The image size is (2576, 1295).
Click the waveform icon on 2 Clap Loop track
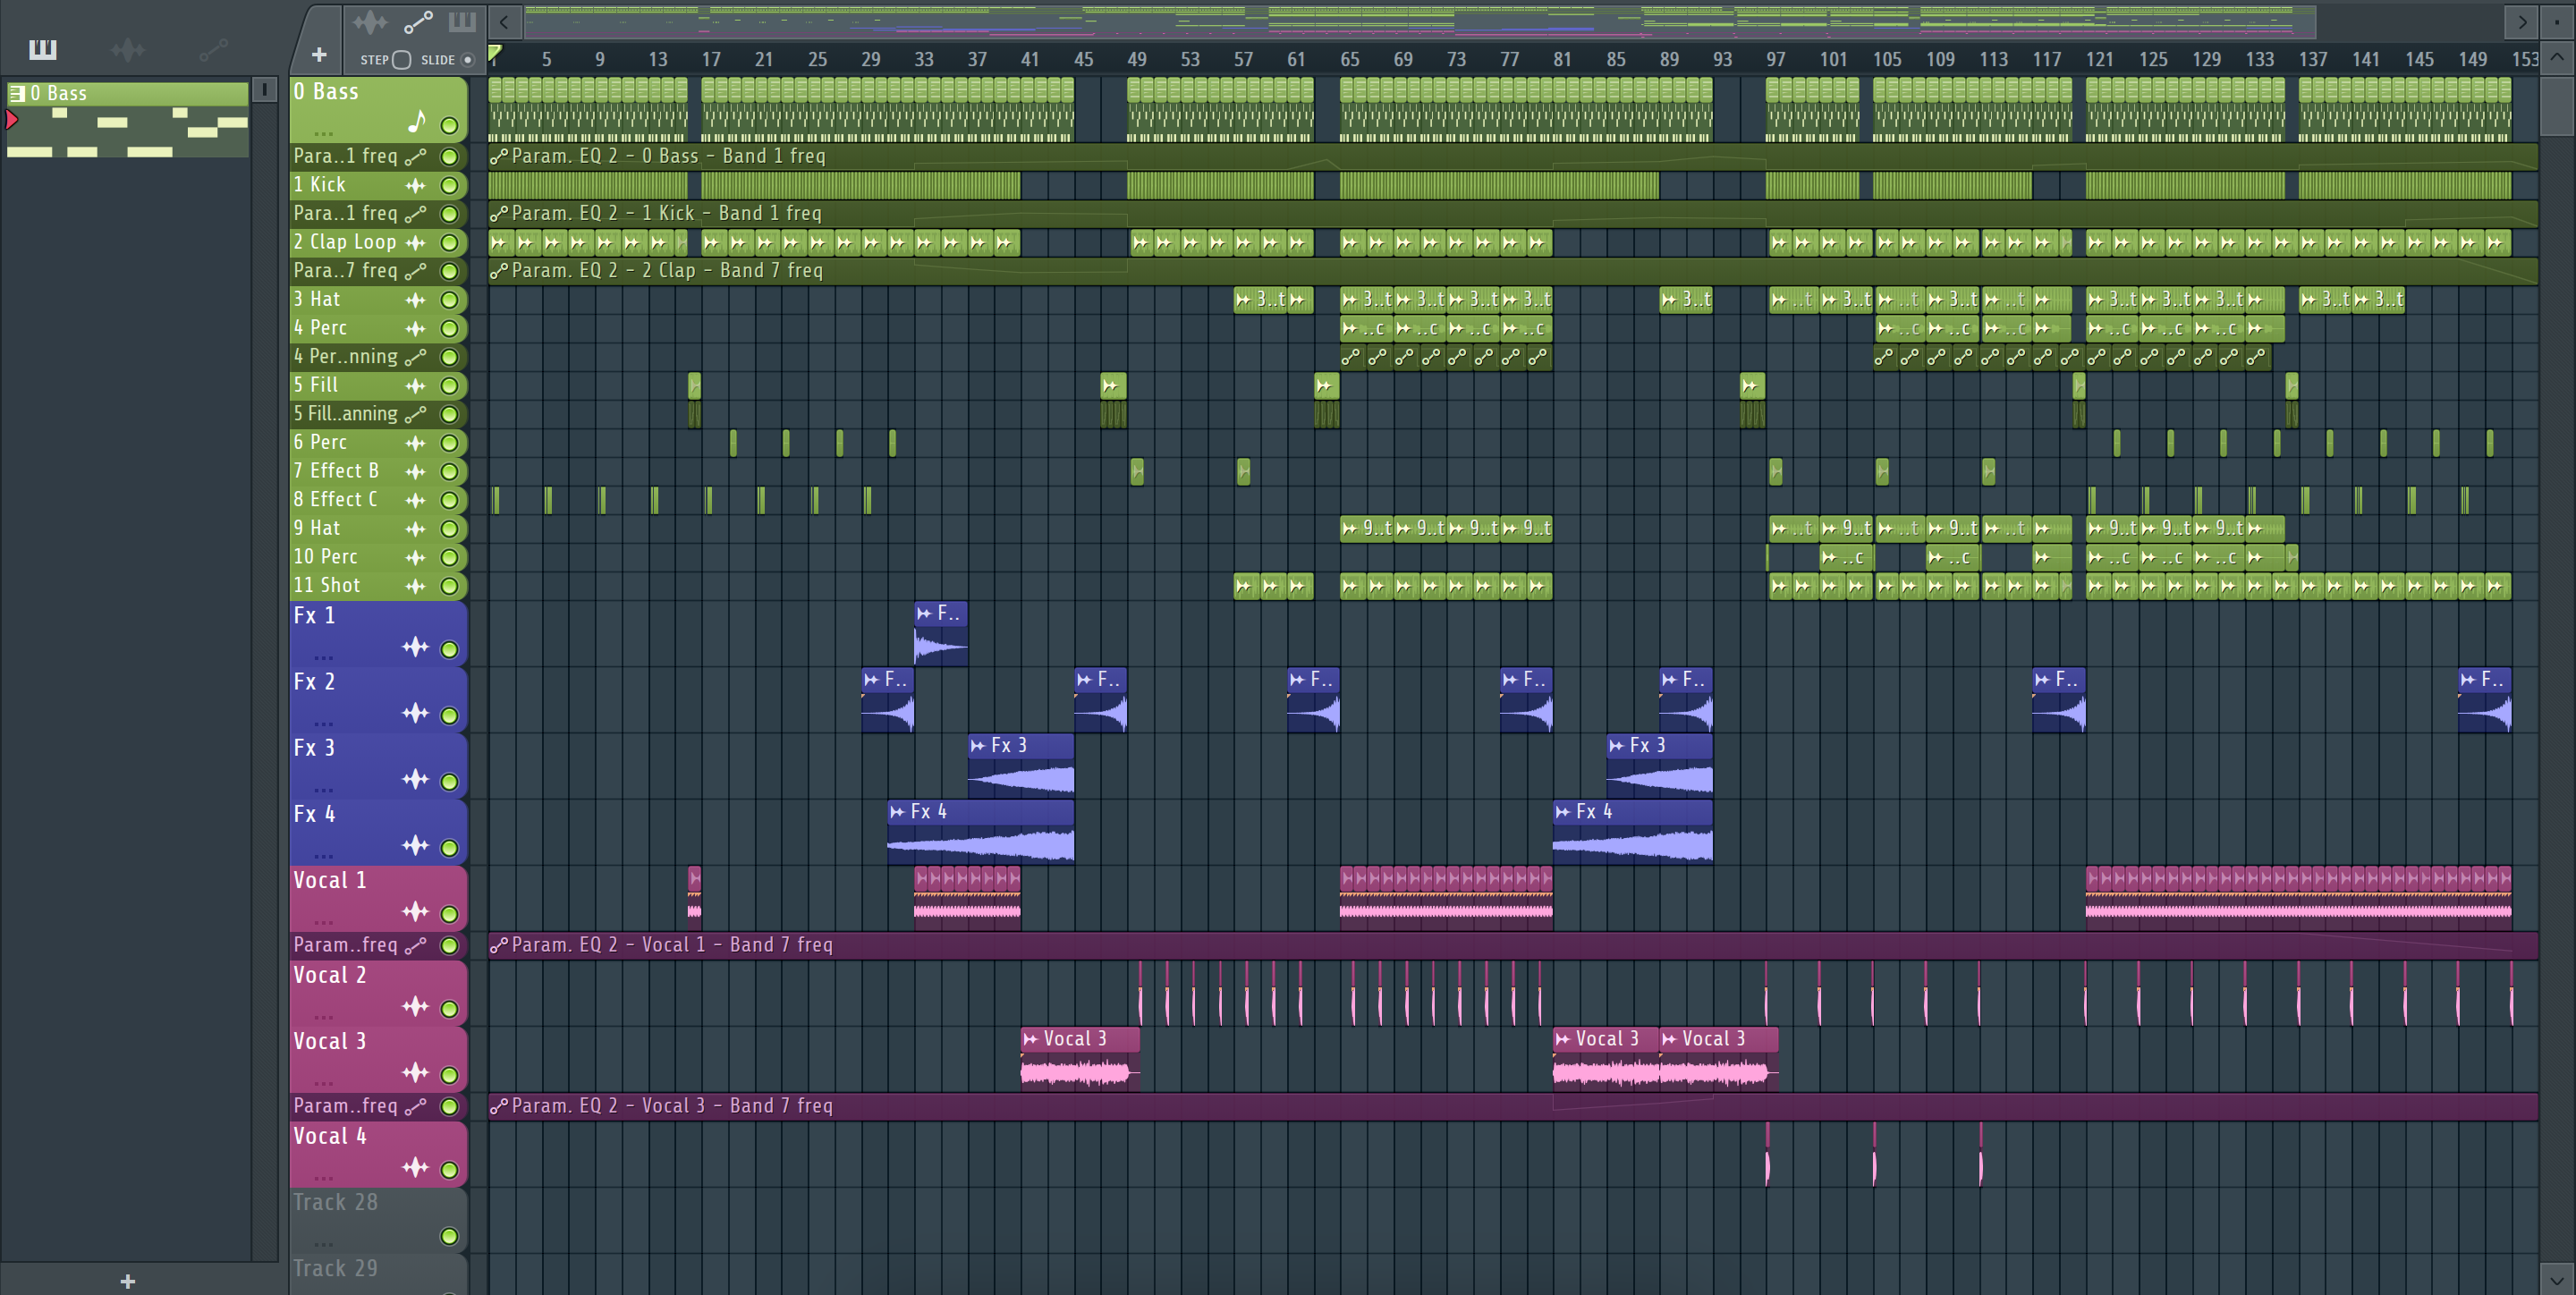pos(415,242)
